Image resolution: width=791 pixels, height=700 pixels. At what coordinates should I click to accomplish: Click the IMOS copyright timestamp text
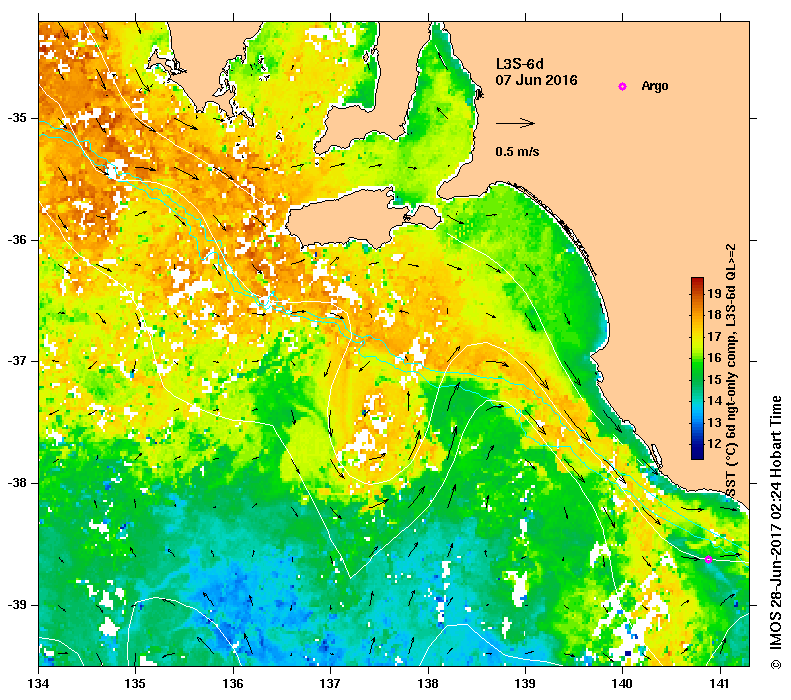[x=775, y=533]
